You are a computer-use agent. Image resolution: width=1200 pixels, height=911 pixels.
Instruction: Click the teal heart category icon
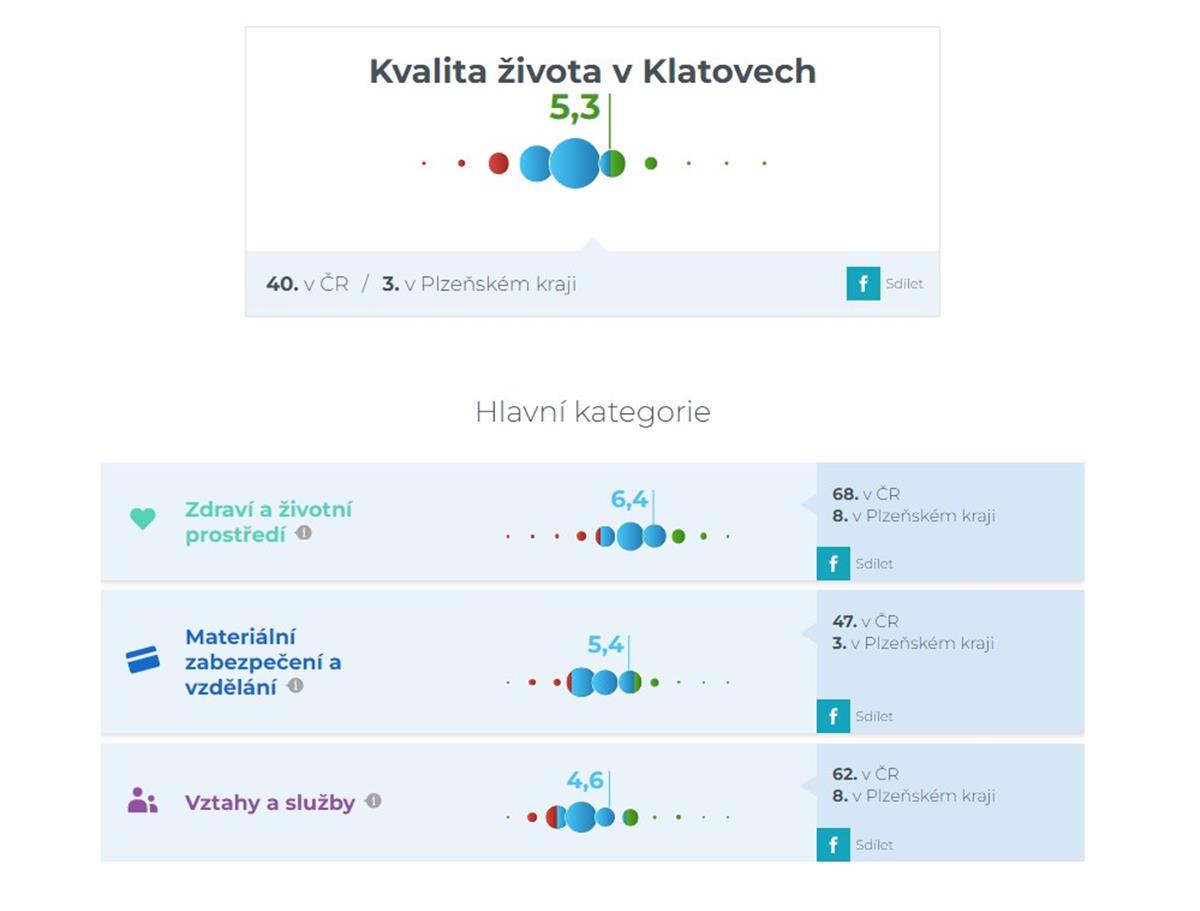143,519
